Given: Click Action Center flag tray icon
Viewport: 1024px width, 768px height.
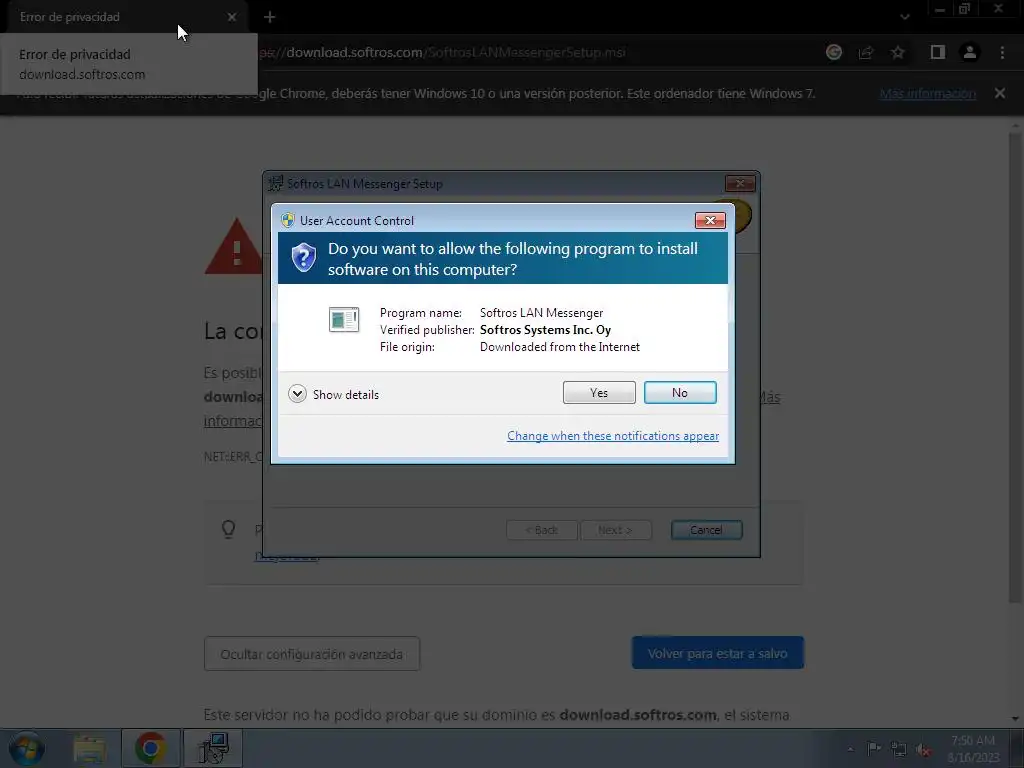Looking at the screenshot, I should (874, 749).
